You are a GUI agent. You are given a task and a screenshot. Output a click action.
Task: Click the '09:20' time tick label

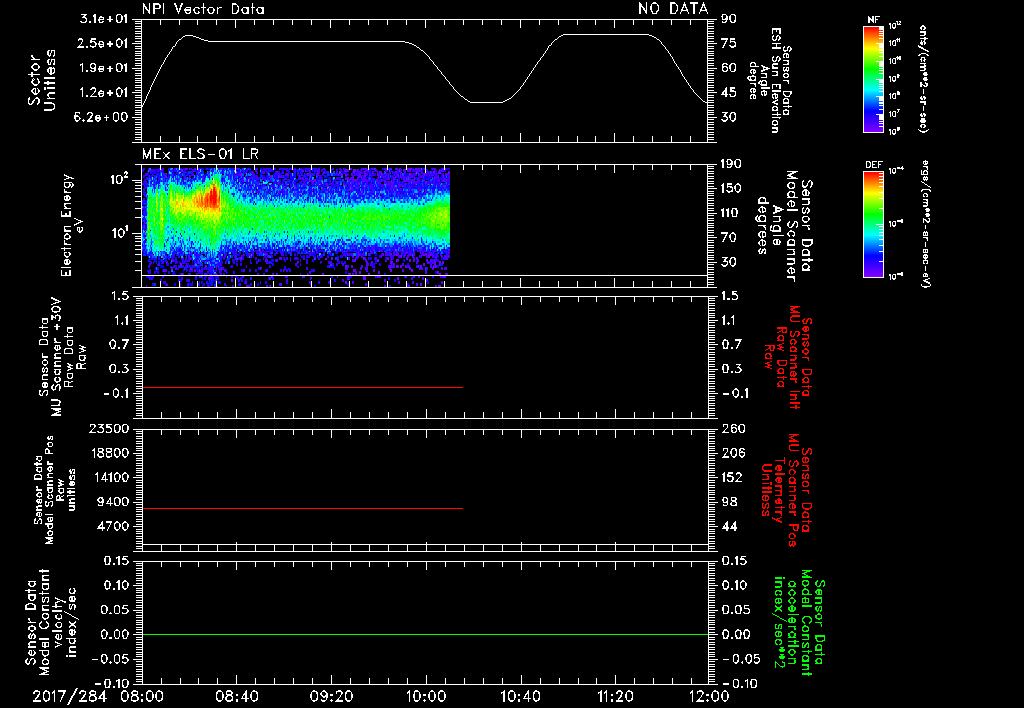coord(332,696)
